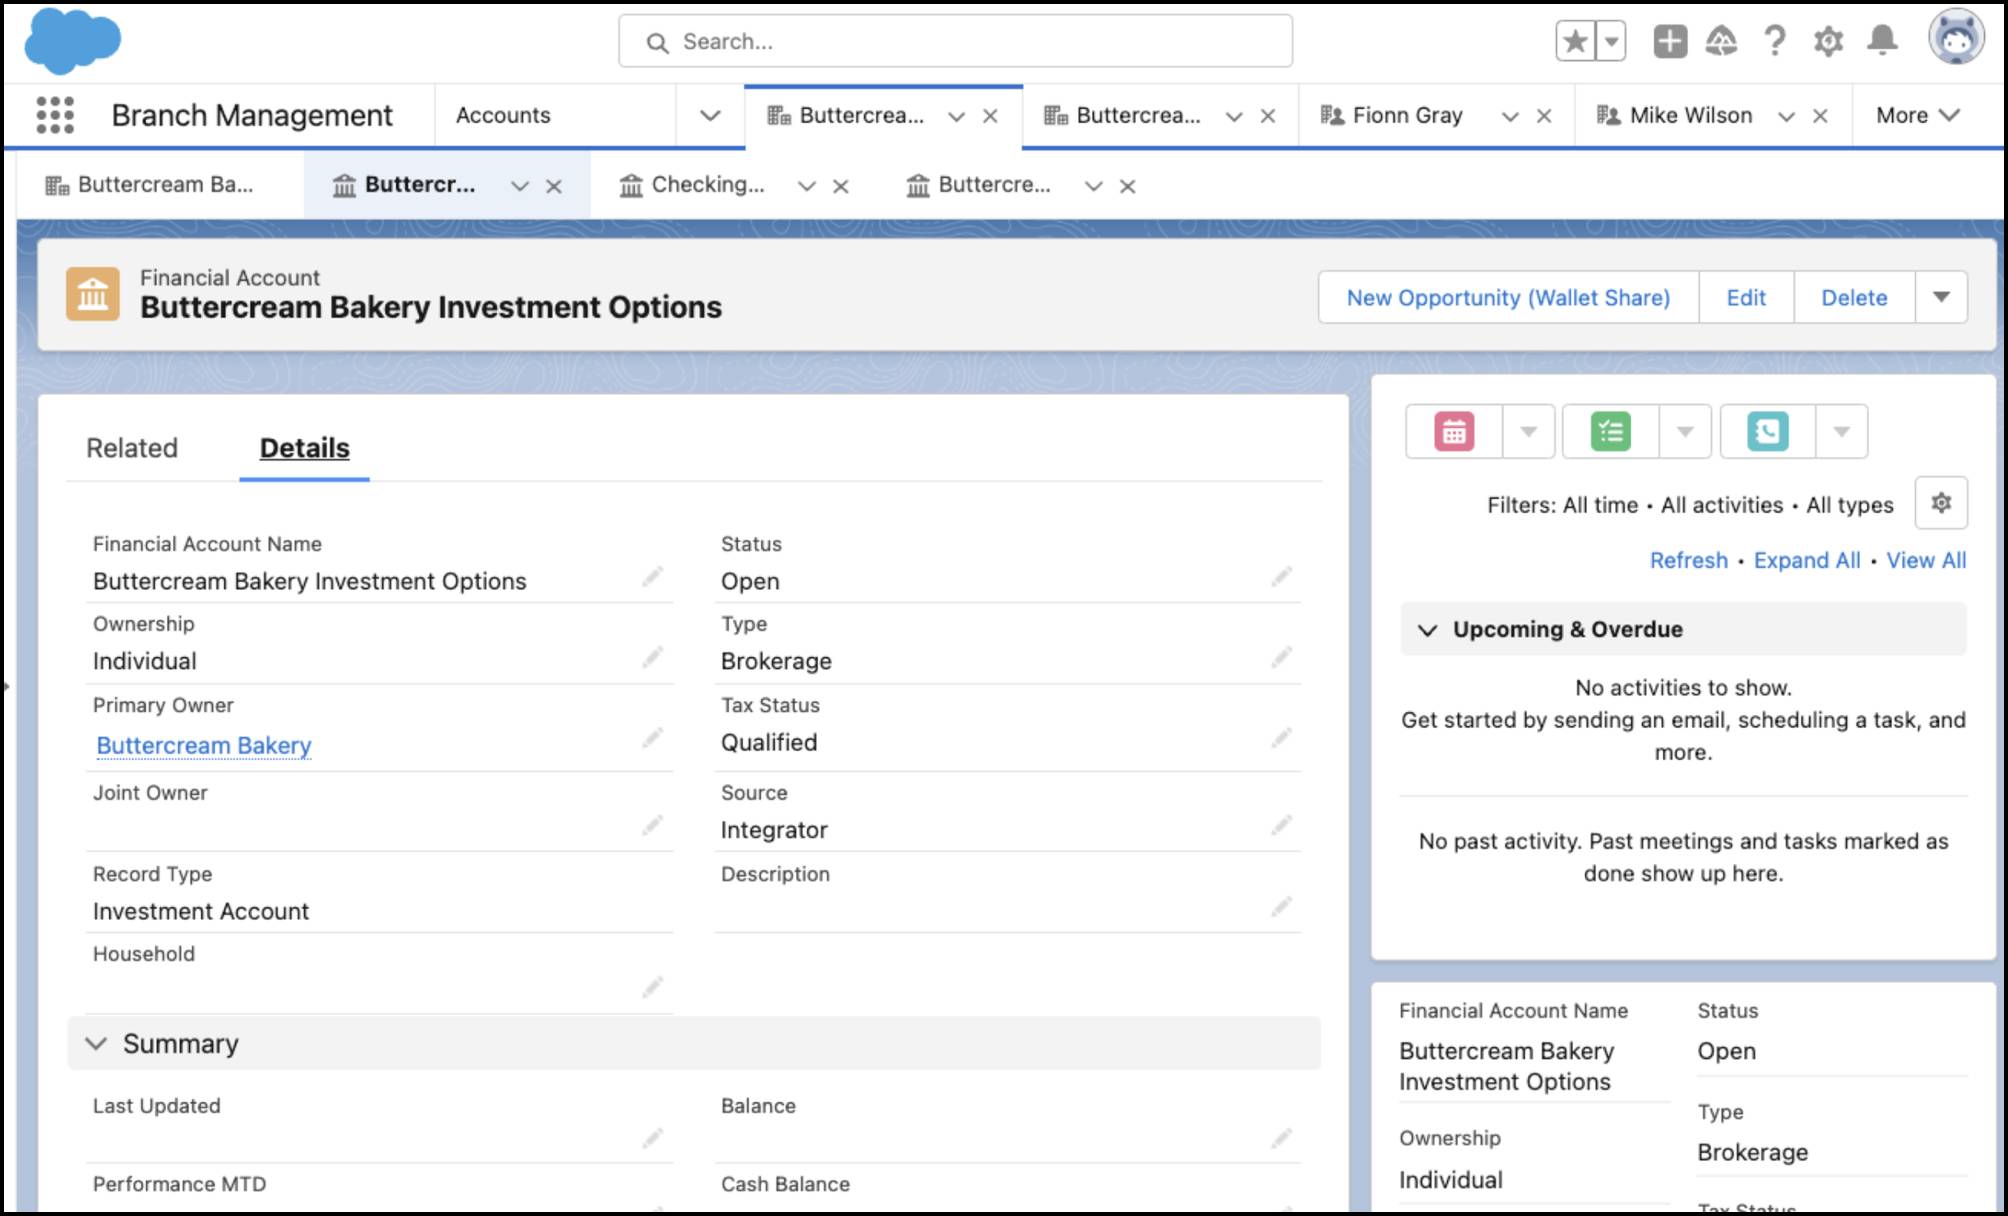Open the user profile avatar
This screenshot has width=2008, height=1216.
coord(1956,38)
